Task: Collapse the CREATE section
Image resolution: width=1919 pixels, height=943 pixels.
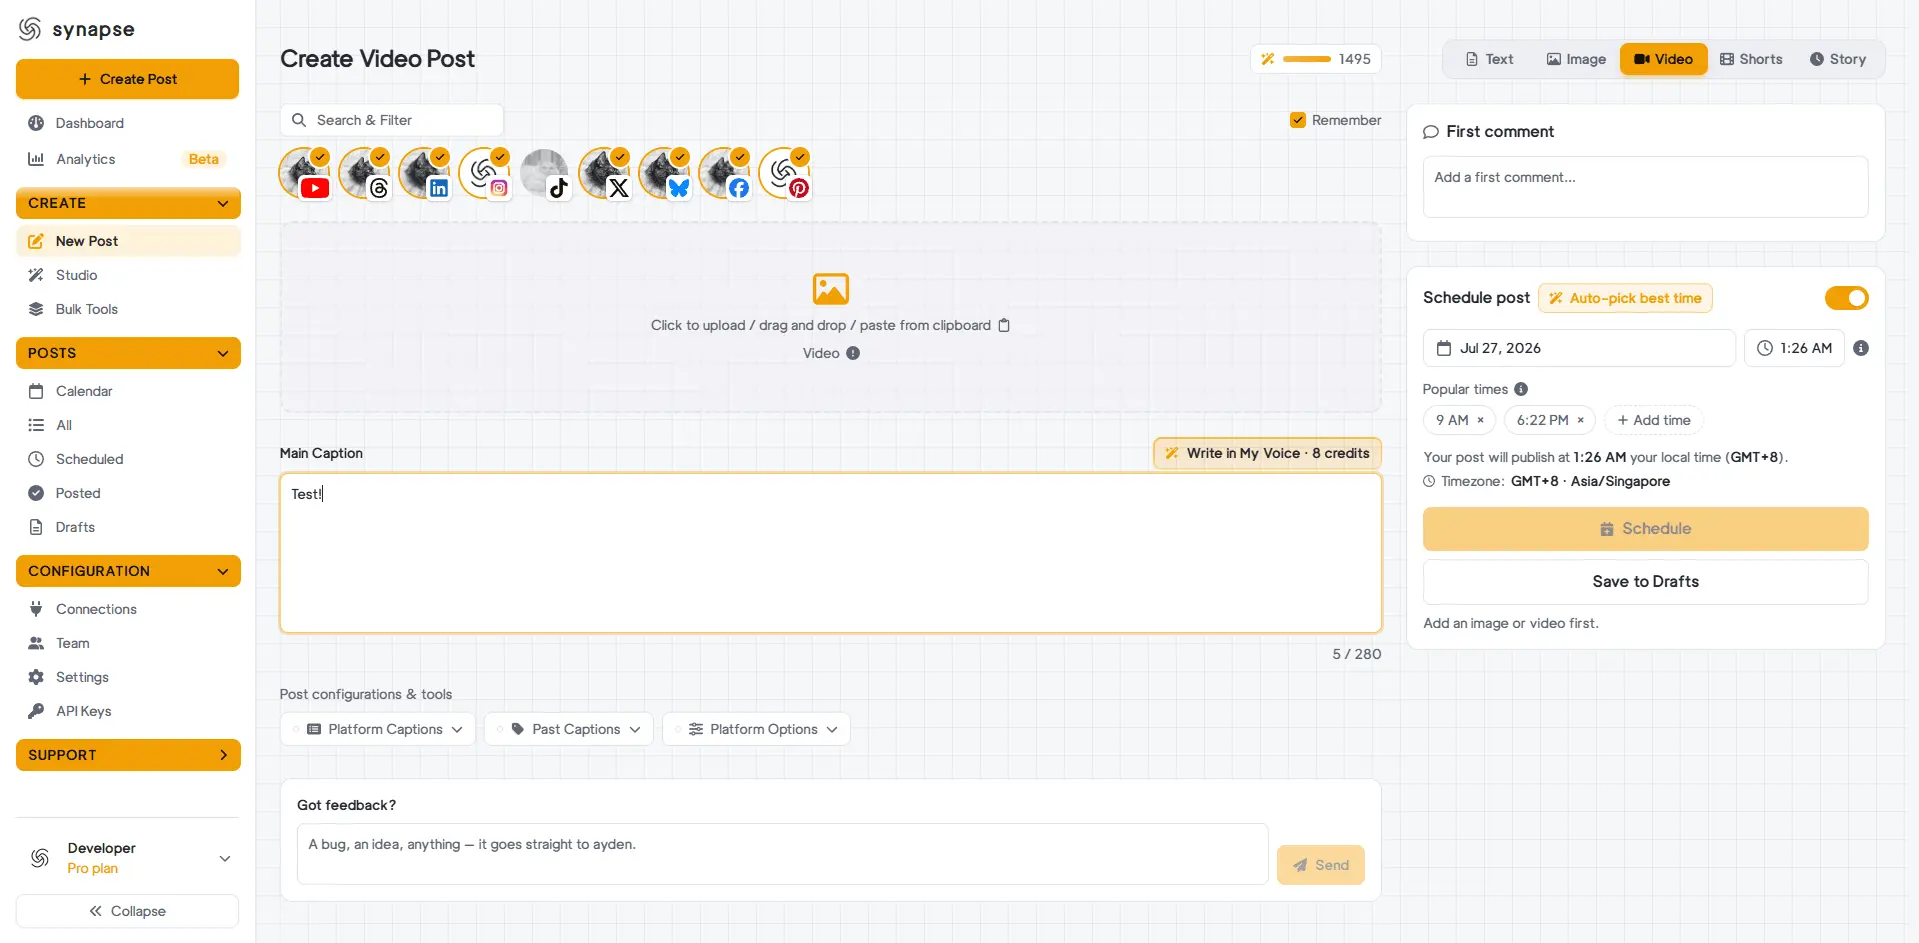Action: pyautogui.click(x=128, y=203)
